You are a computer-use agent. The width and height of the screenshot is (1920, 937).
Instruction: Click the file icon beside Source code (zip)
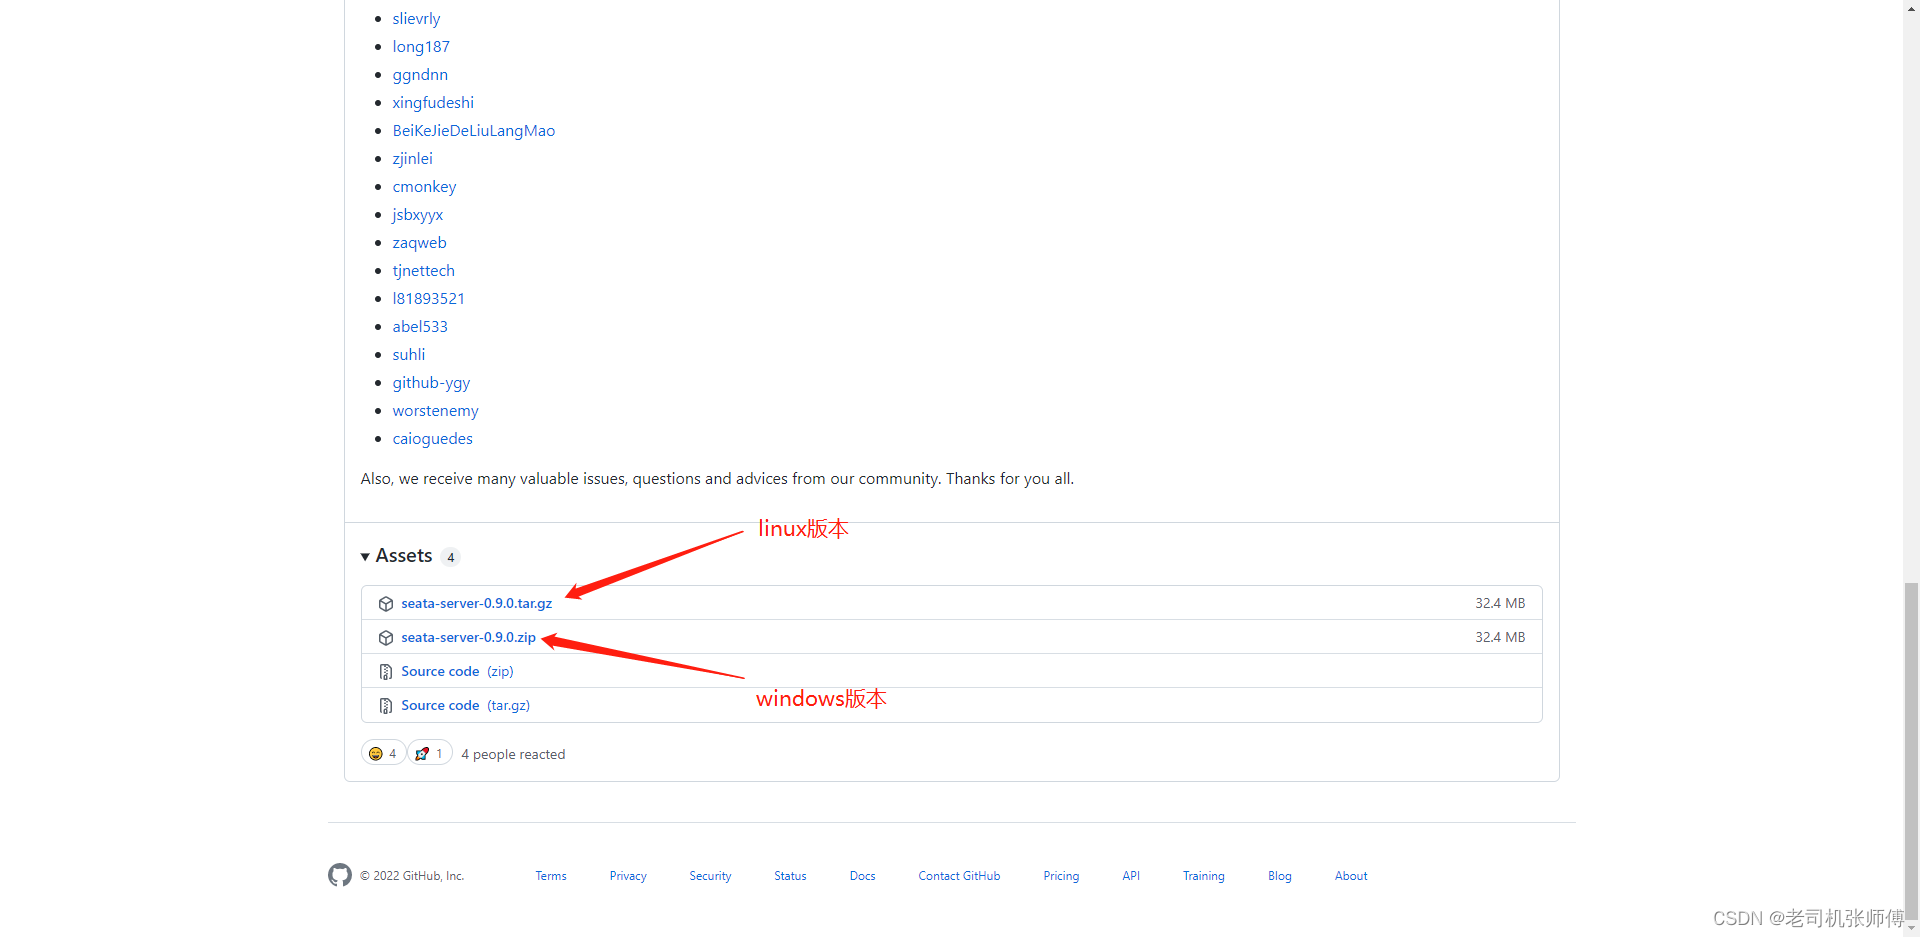point(386,672)
